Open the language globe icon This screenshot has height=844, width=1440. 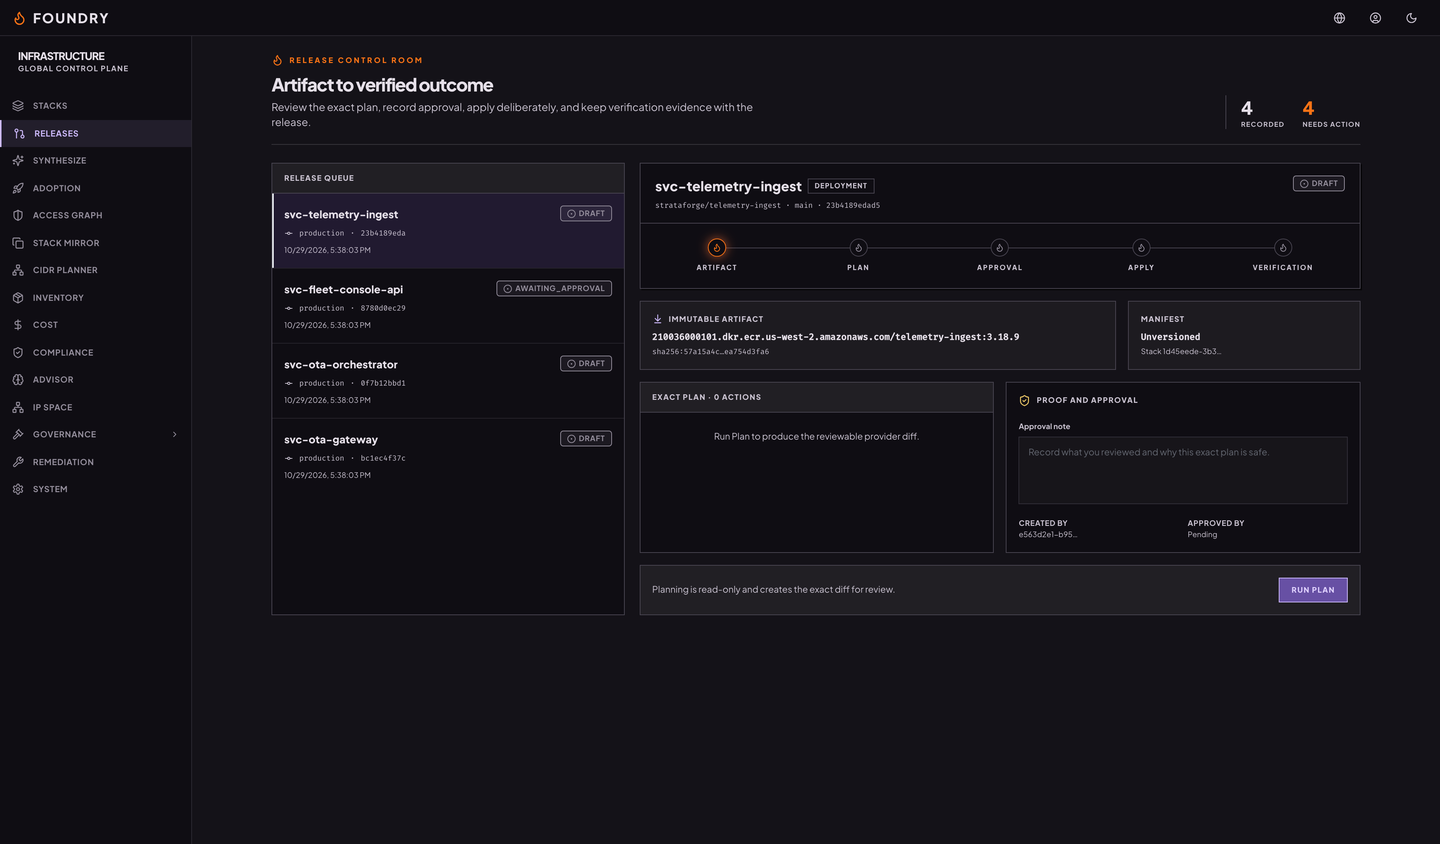[1339, 18]
